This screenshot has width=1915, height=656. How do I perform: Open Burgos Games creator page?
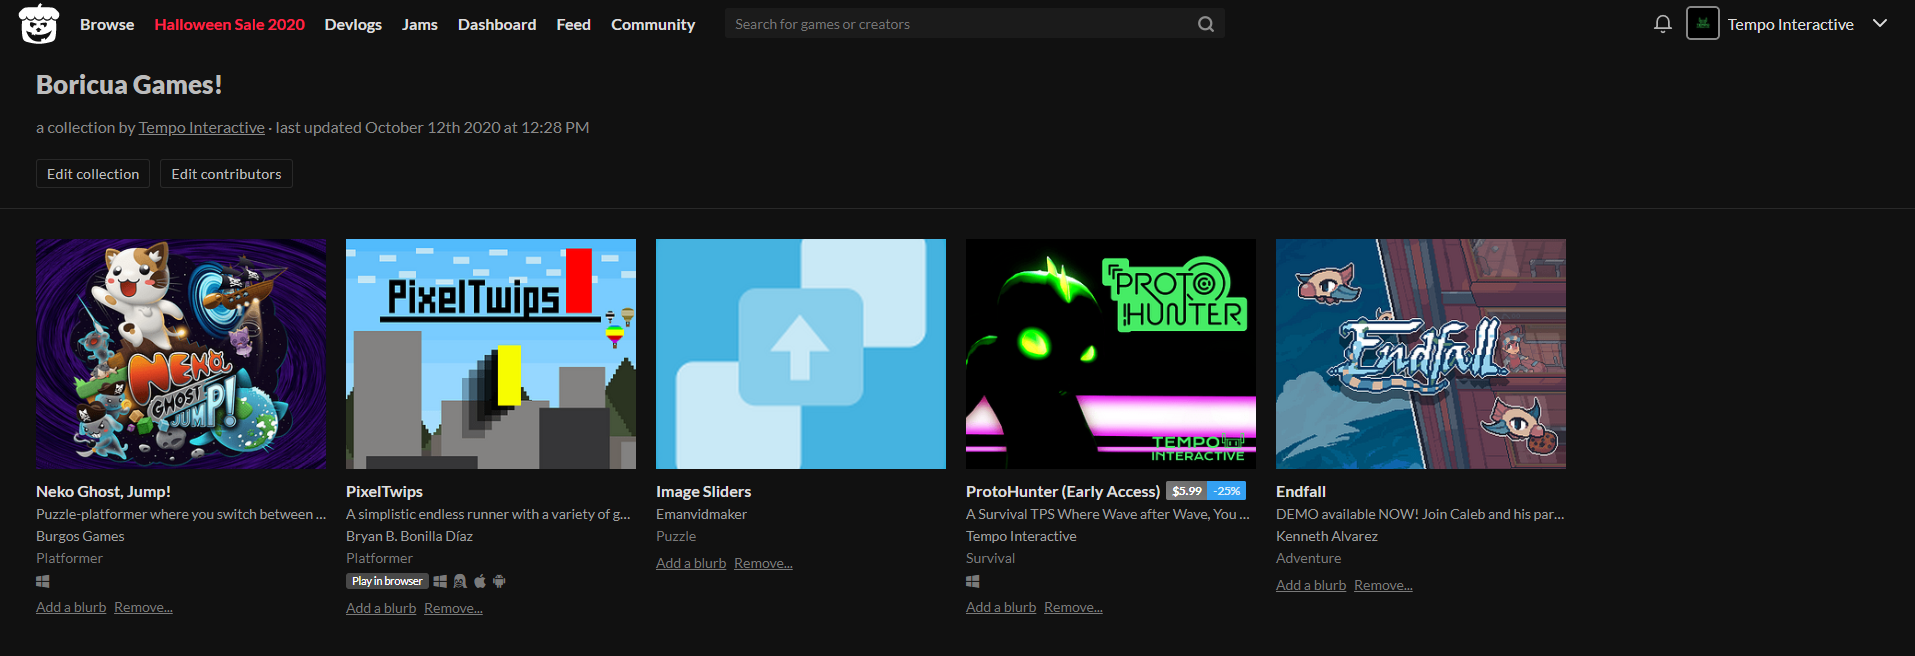click(80, 536)
